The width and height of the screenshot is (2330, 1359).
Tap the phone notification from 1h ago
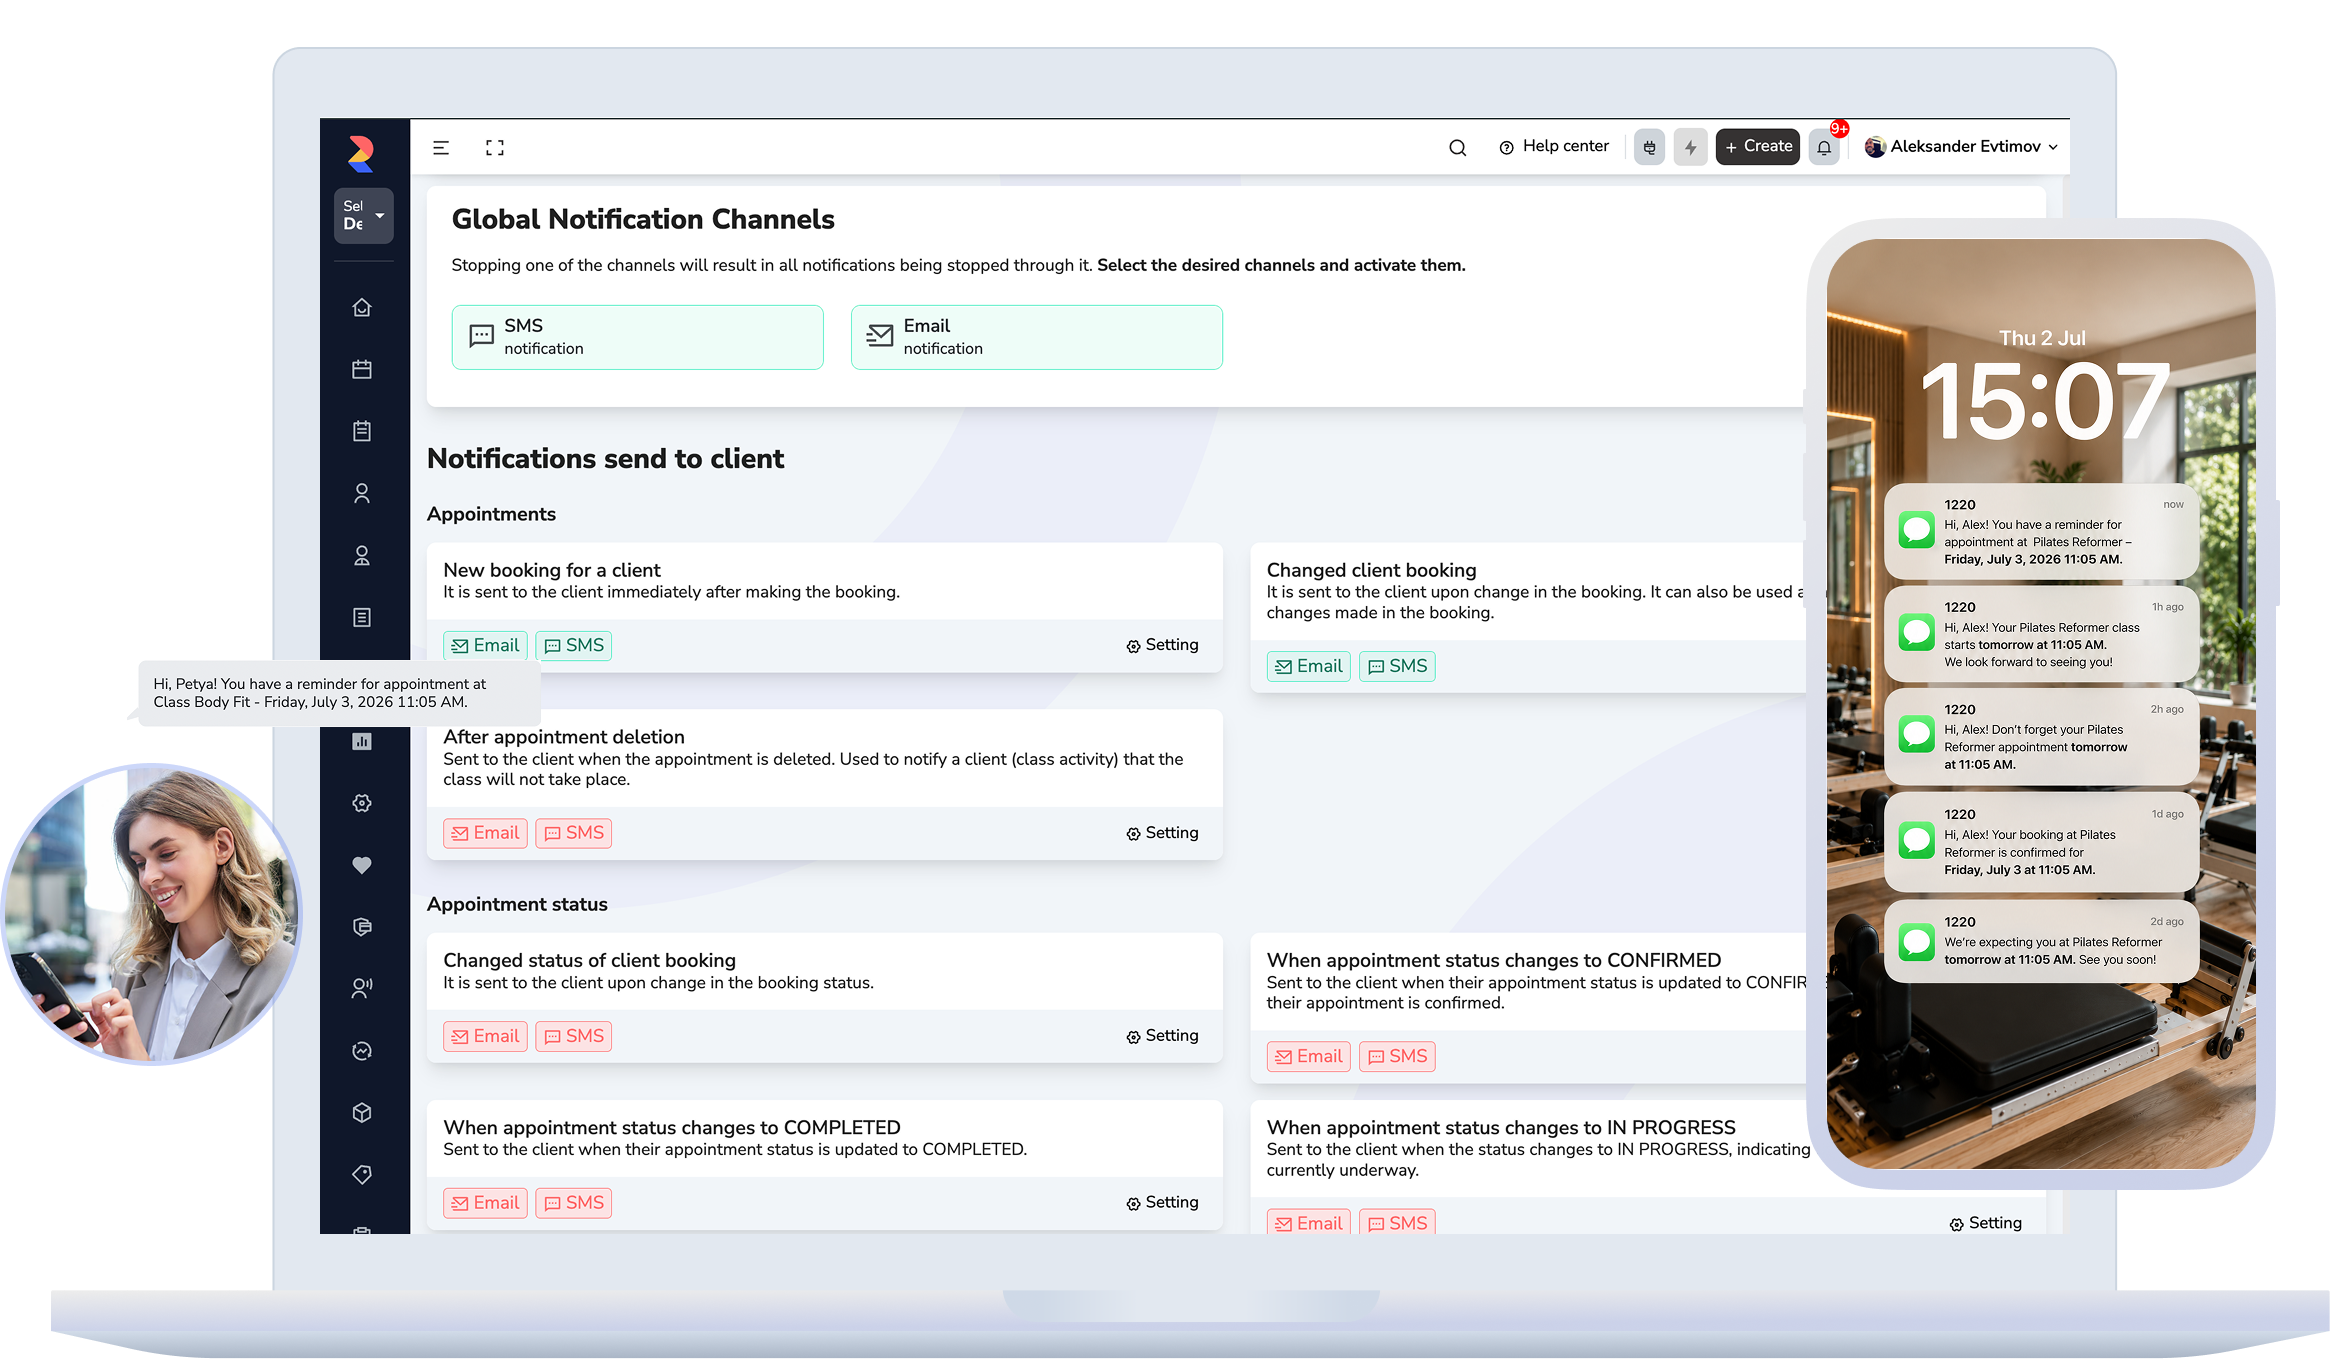(2041, 634)
